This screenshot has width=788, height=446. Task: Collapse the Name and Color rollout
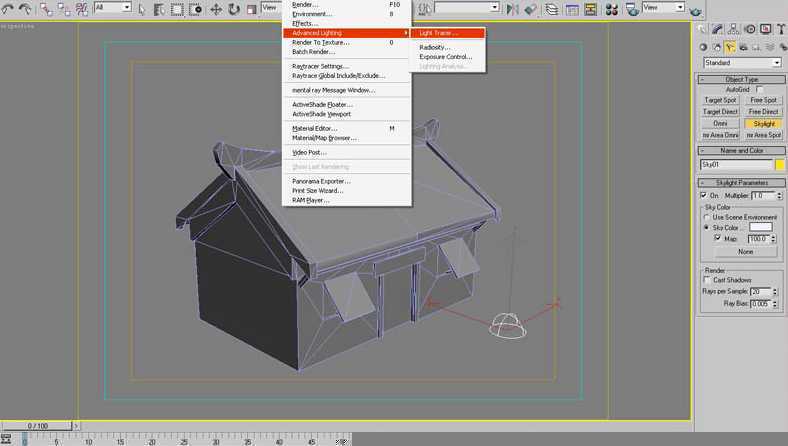coord(742,150)
